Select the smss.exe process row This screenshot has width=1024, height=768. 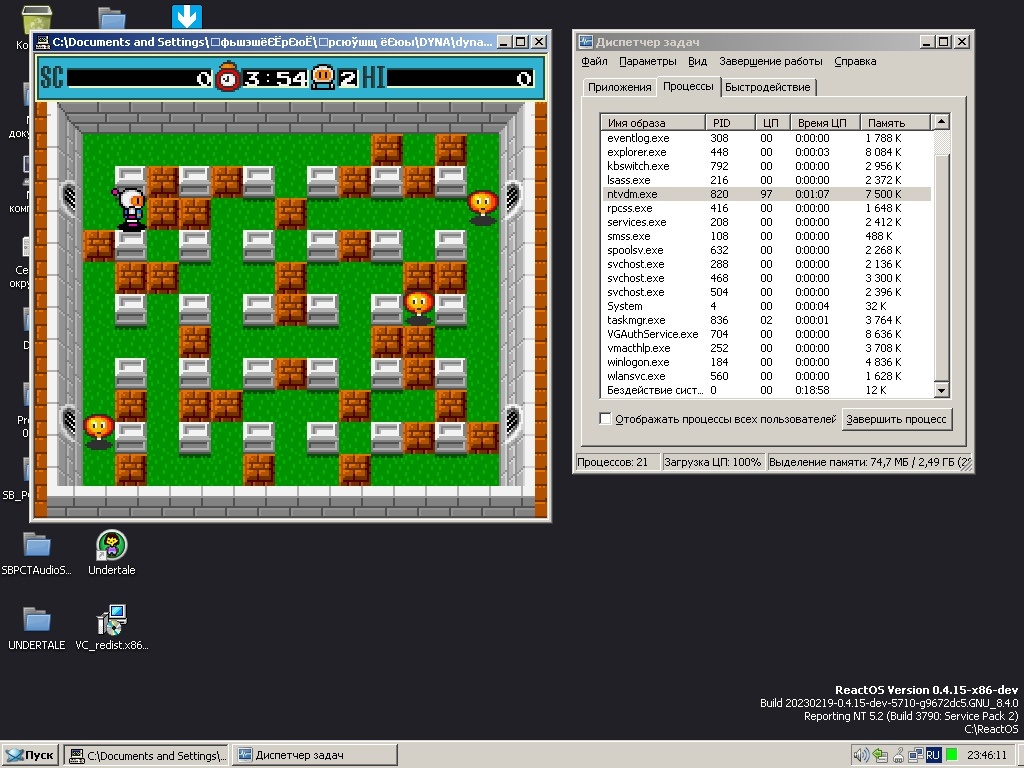coord(766,236)
